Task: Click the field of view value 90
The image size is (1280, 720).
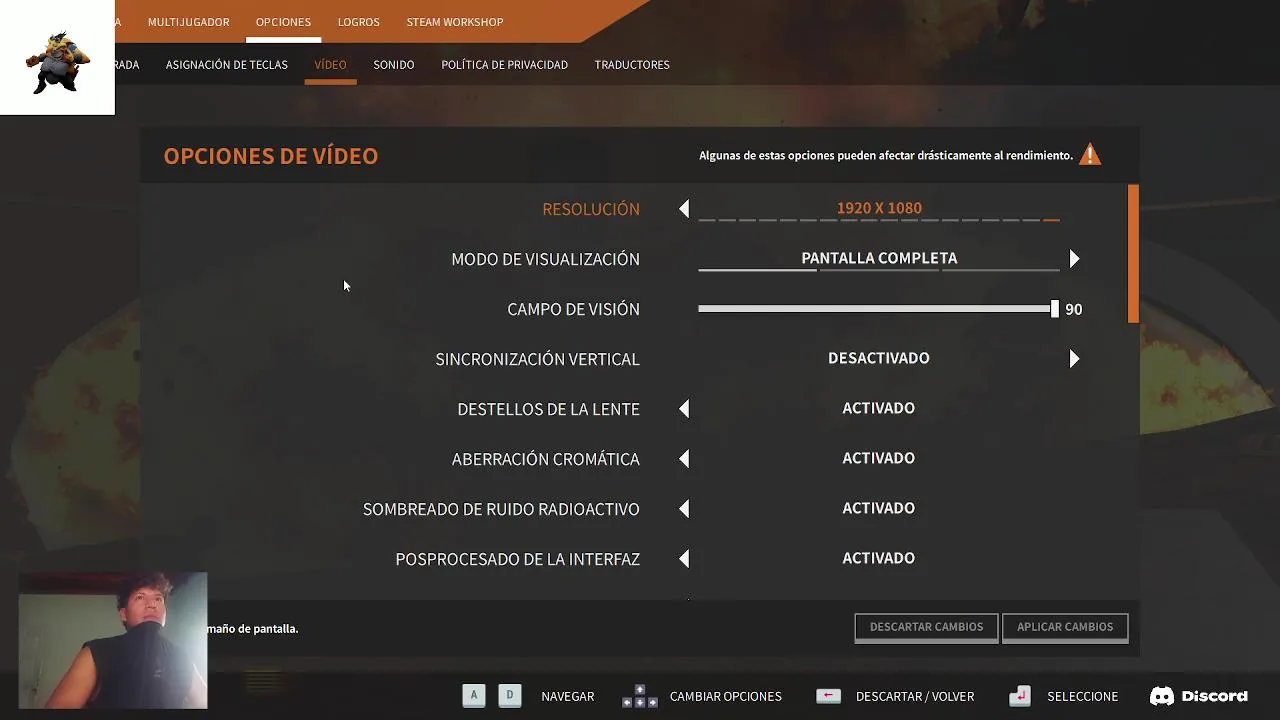Action: coord(1073,309)
